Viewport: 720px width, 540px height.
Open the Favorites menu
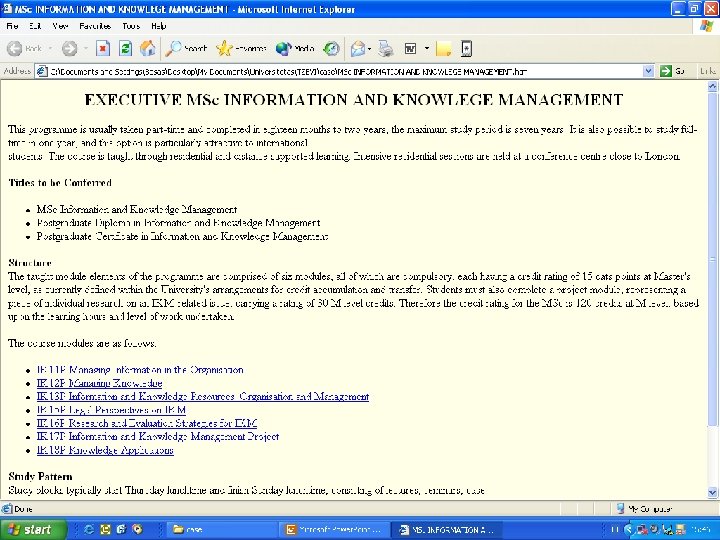click(95, 26)
